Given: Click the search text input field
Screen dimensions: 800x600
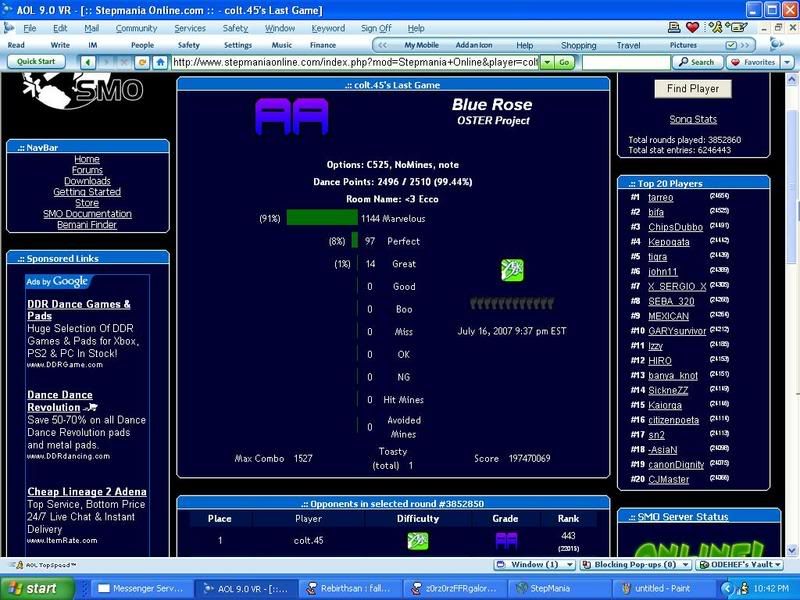Looking at the screenshot, I should (x=626, y=62).
